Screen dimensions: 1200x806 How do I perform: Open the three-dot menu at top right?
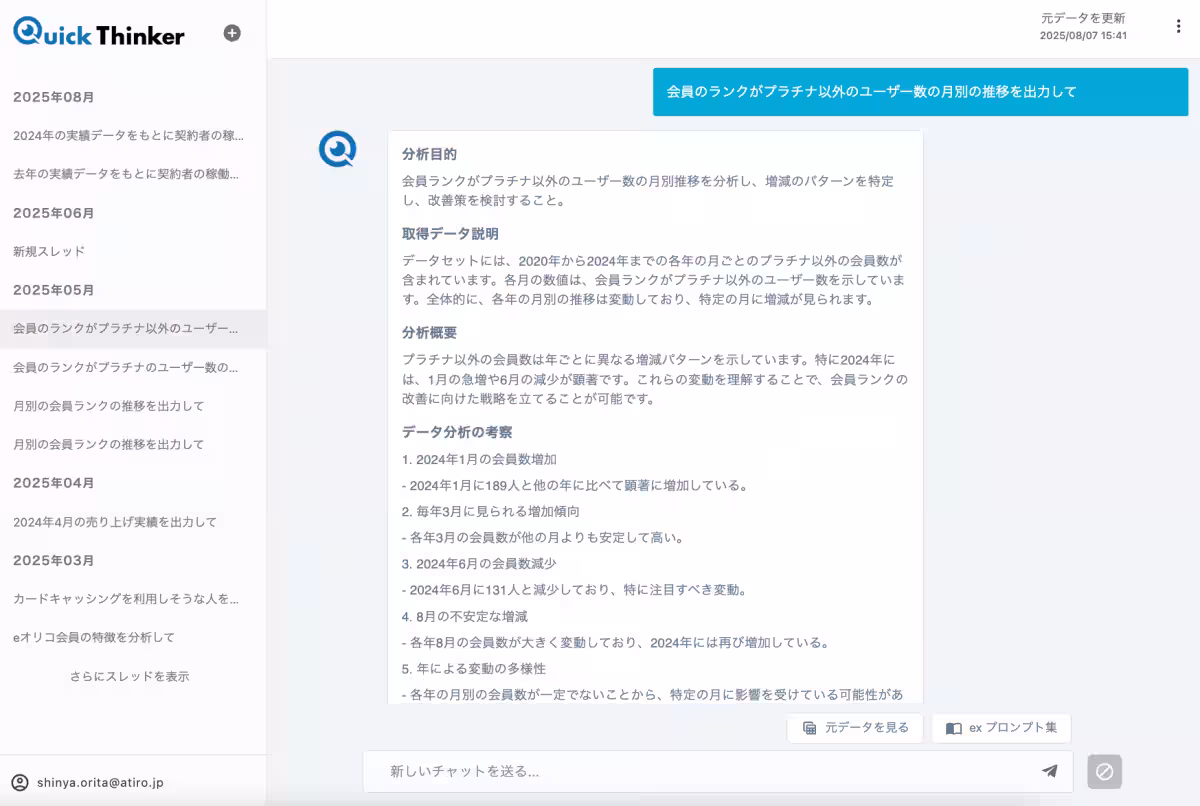[1178, 25]
